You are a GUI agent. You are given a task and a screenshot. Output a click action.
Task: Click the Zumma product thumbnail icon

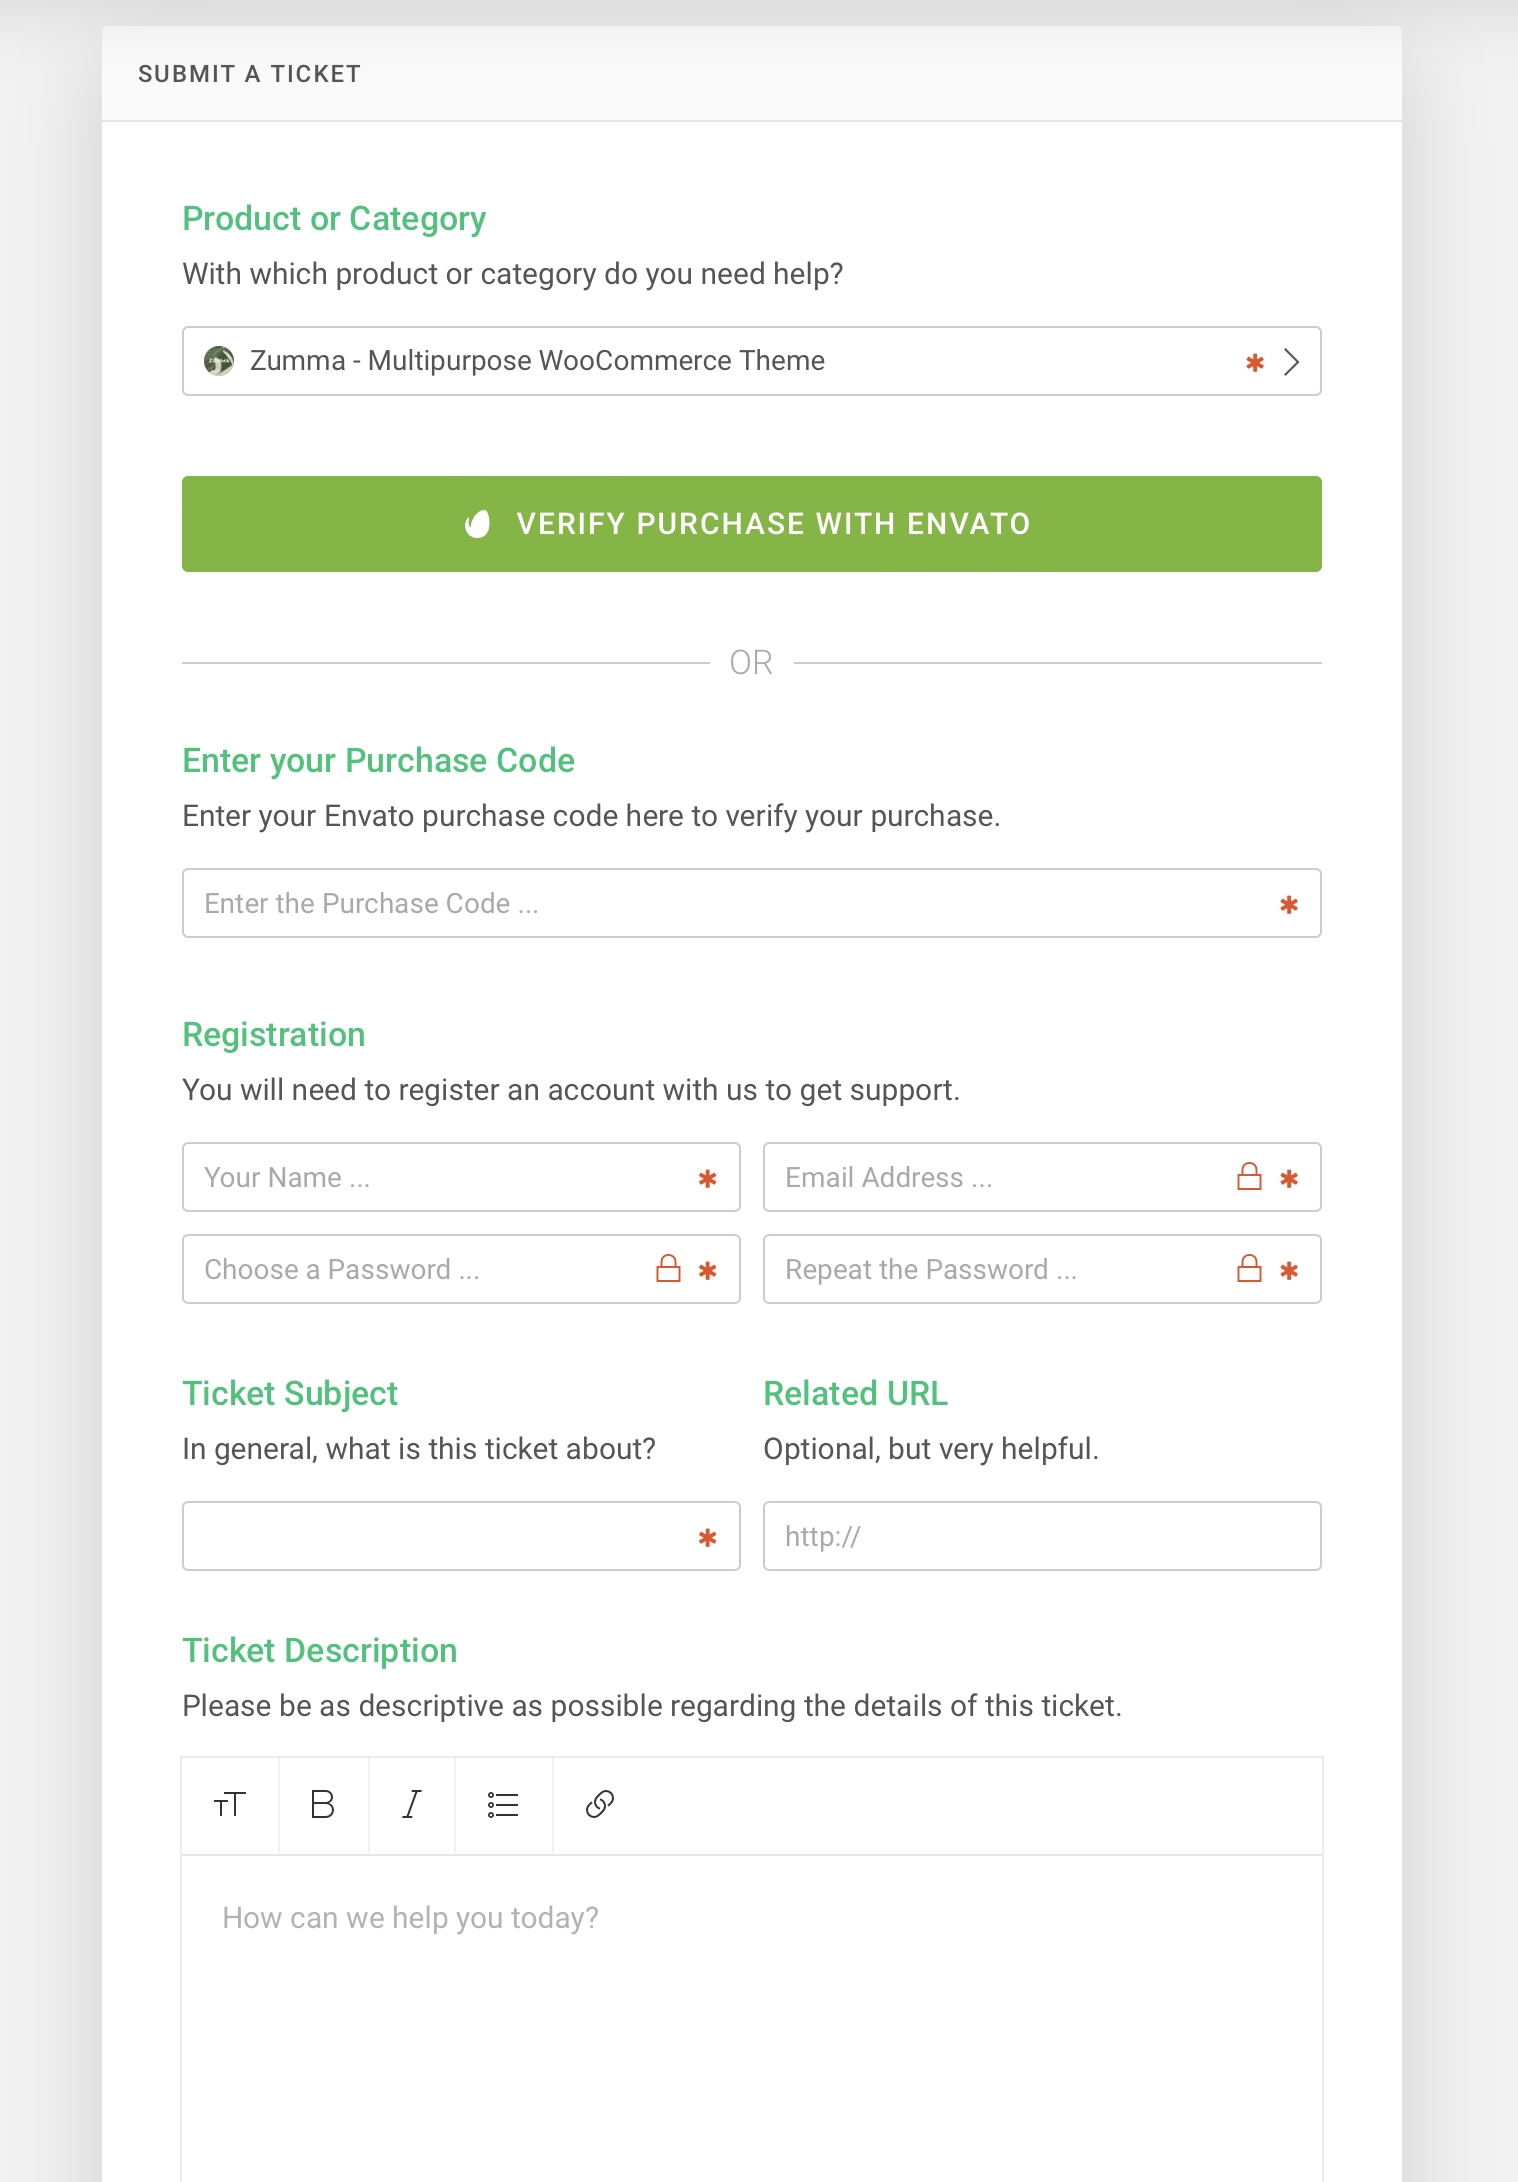click(219, 361)
